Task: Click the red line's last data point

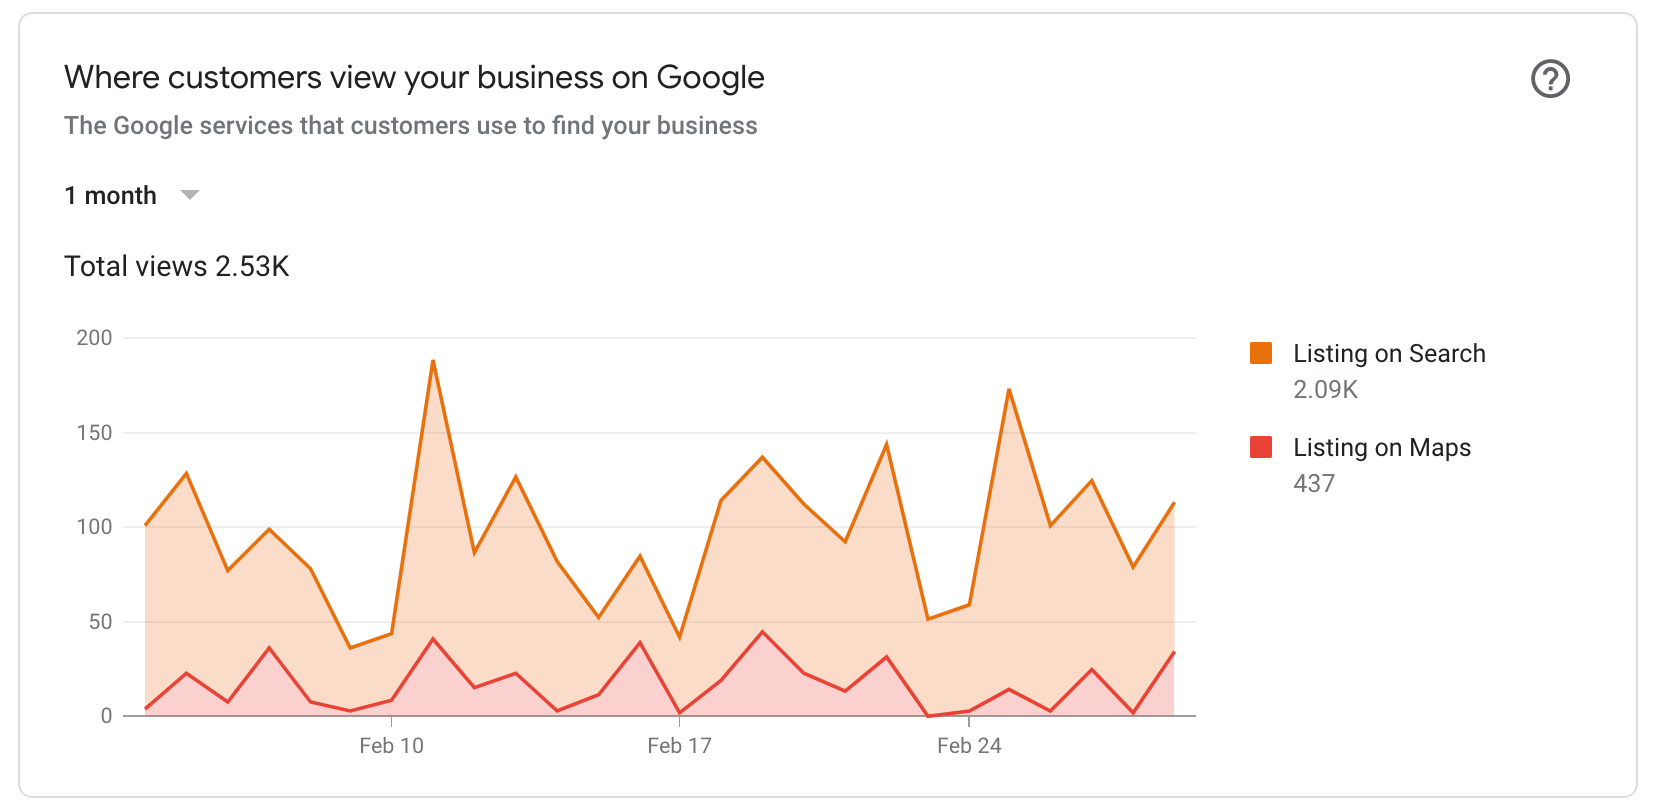Action: point(1173,653)
